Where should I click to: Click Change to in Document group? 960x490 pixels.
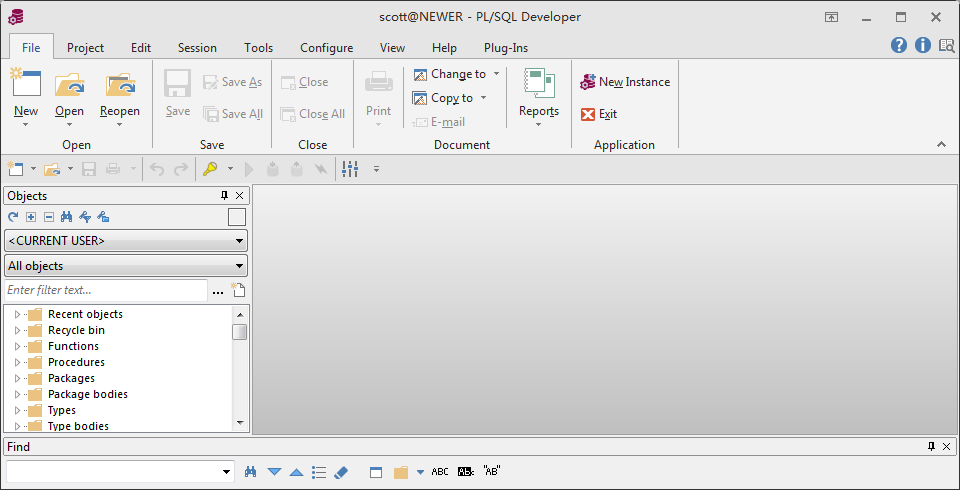point(450,74)
